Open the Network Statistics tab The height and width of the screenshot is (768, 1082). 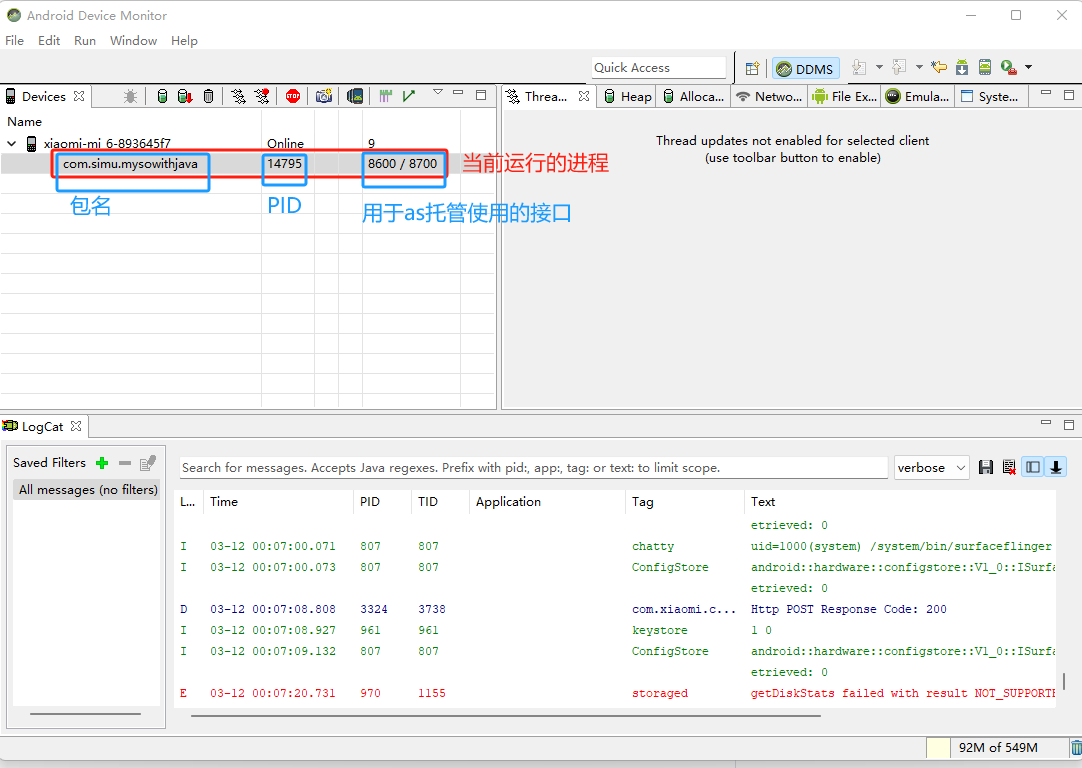click(x=769, y=97)
